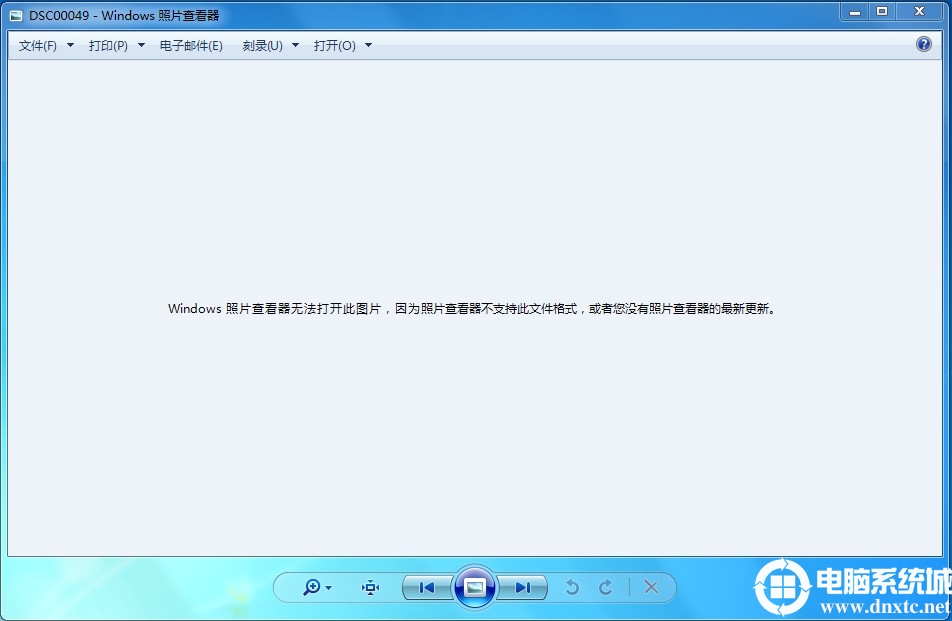Rotate the picture counterclockwise
Screen dimensions: 952x621
(572, 587)
